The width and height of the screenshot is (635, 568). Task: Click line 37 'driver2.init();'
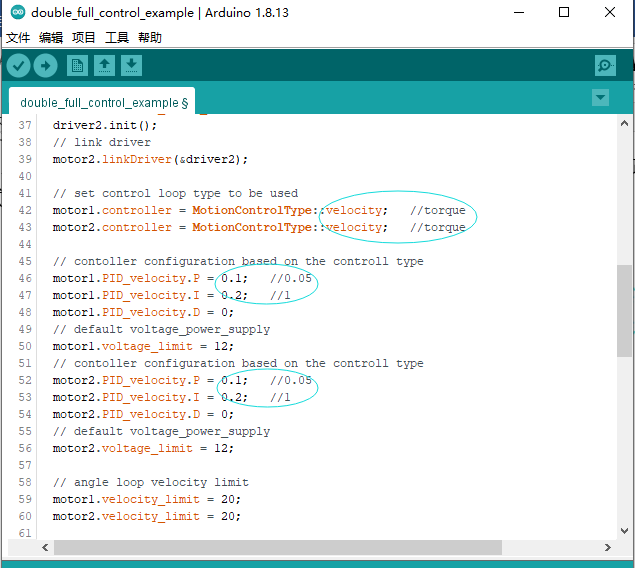pyautogui.click(x=104, y=125)
